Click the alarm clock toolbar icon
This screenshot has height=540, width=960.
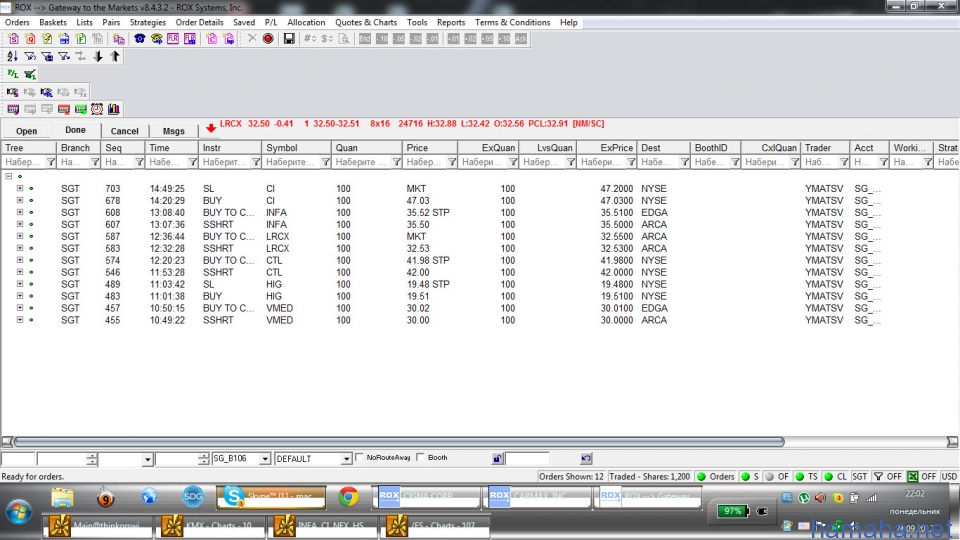tap(97, 109)
